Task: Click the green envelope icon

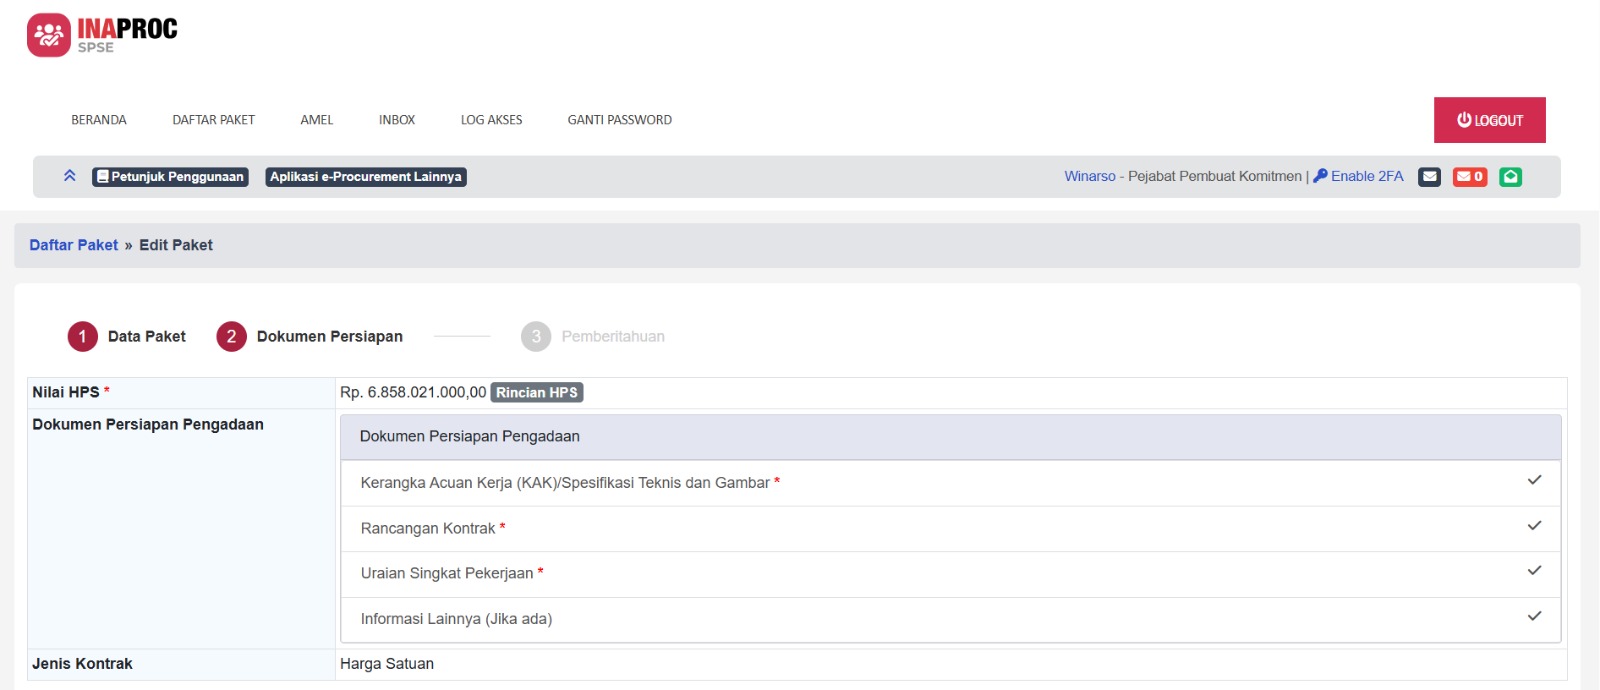Action: pos(1510,177)
